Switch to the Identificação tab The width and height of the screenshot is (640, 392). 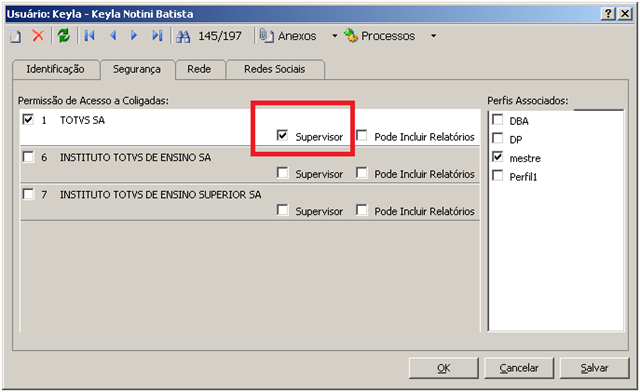[56, 69]
